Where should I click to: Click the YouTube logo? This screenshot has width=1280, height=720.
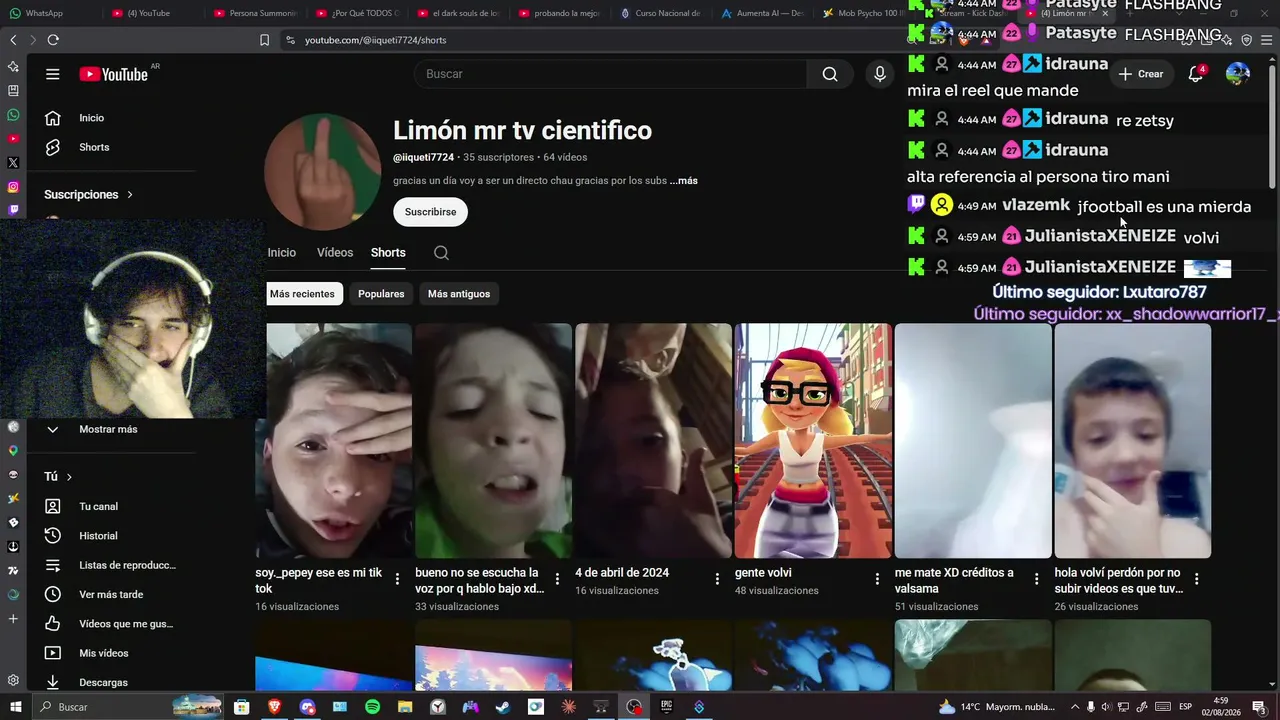click(x=114, y=74)
